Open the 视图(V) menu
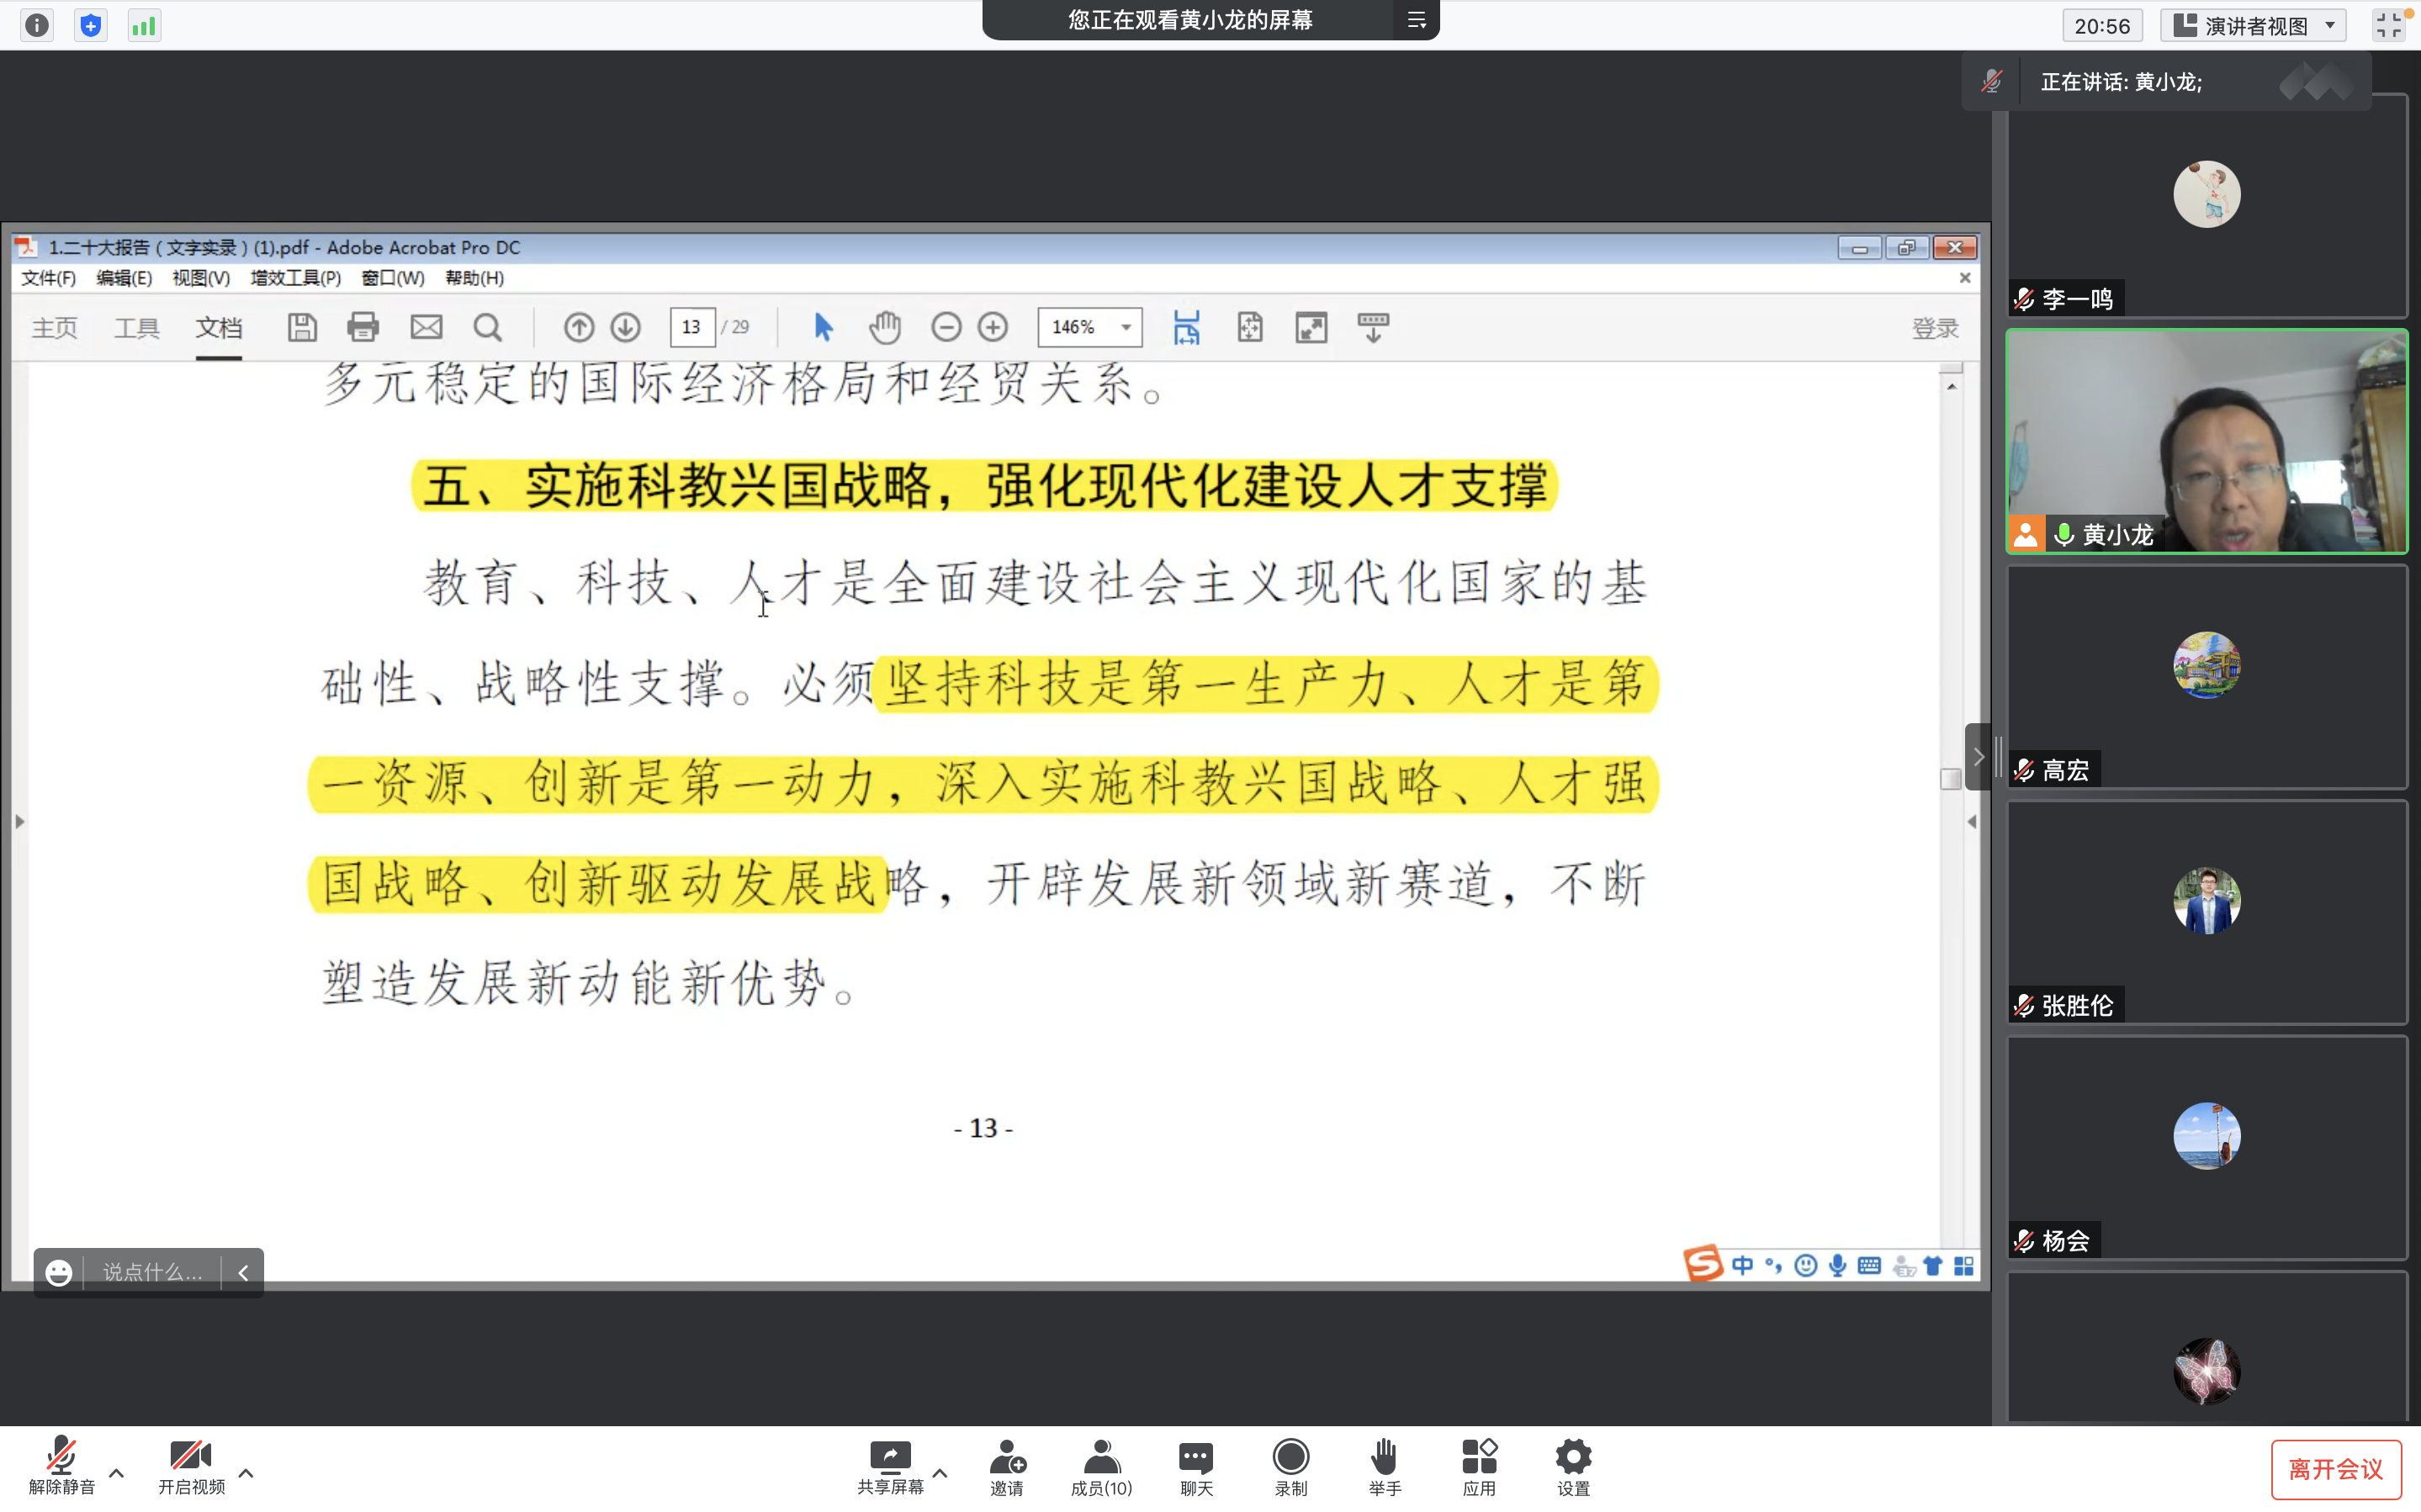This screenshot has width=2421, height=1512. pos(201,278)
